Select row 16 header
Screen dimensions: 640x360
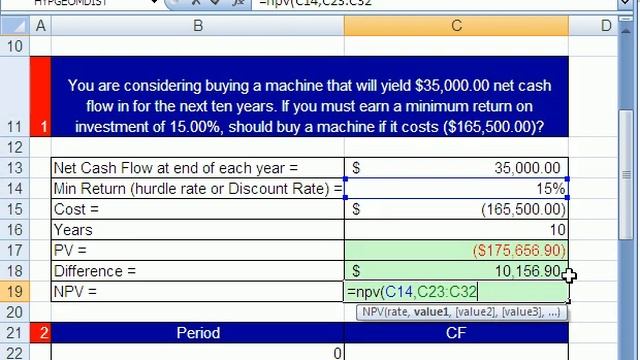[x=15, y=230]
